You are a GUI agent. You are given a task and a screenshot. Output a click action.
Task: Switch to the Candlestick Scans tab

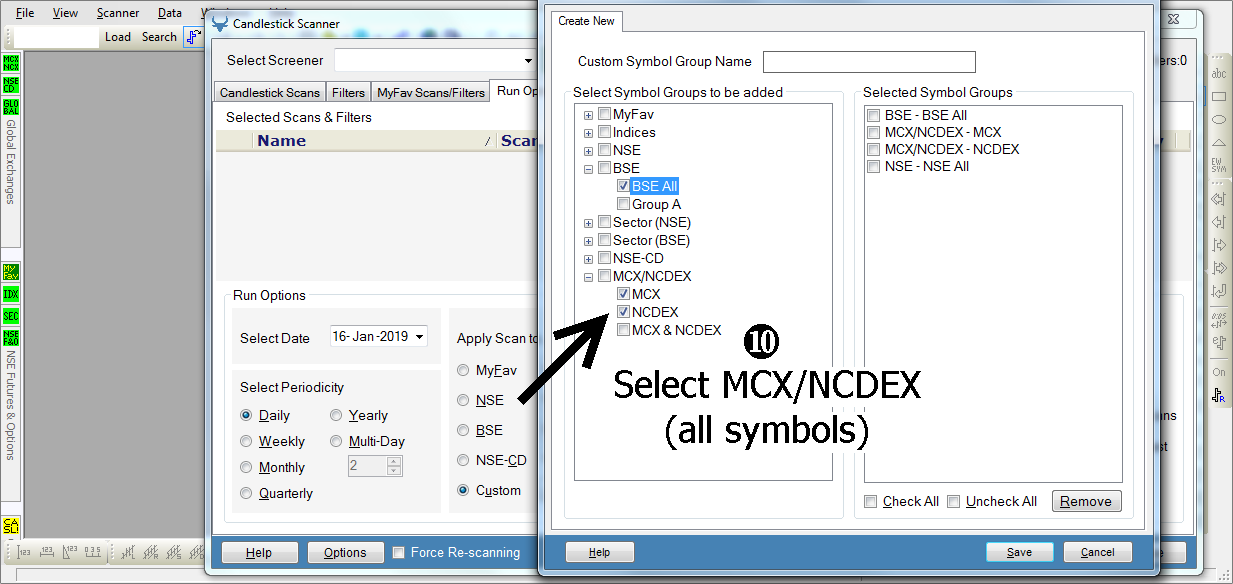270,92
